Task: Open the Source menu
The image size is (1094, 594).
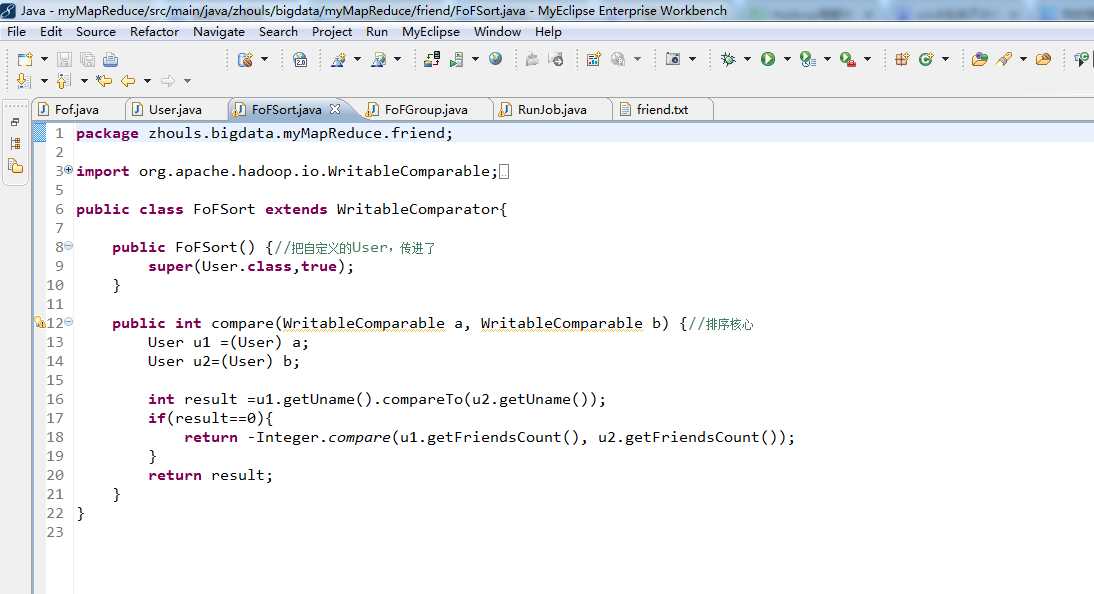Action: coord(96,31)
